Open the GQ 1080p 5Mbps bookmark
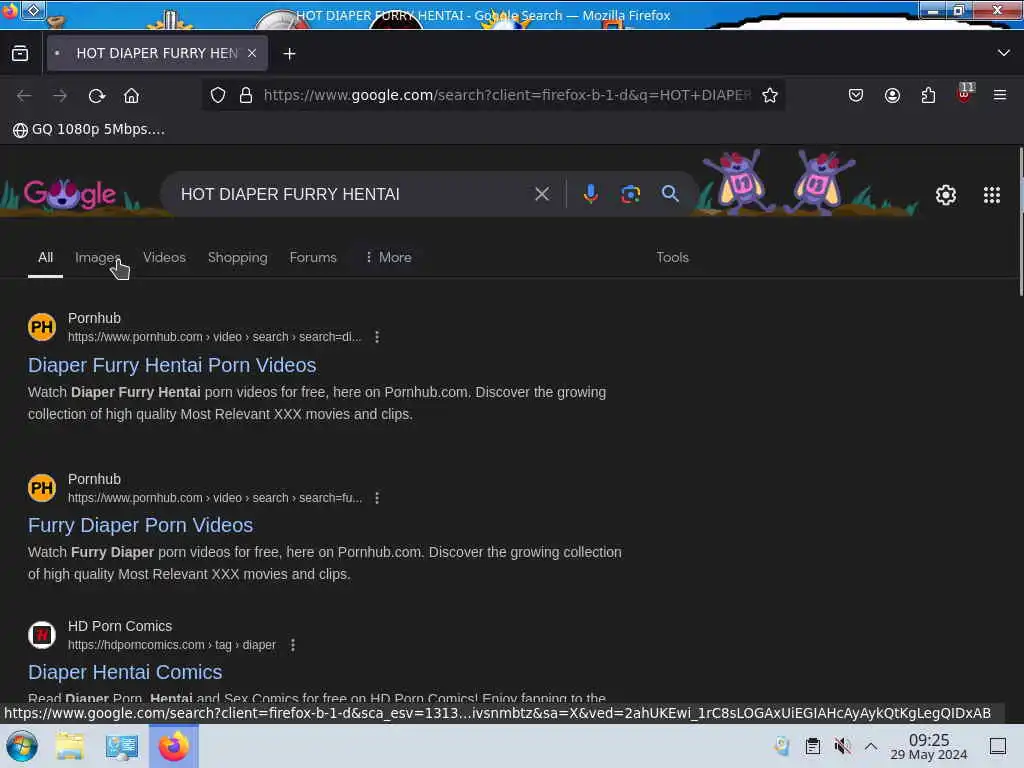1024x768 pixels. tap(89, 129)
